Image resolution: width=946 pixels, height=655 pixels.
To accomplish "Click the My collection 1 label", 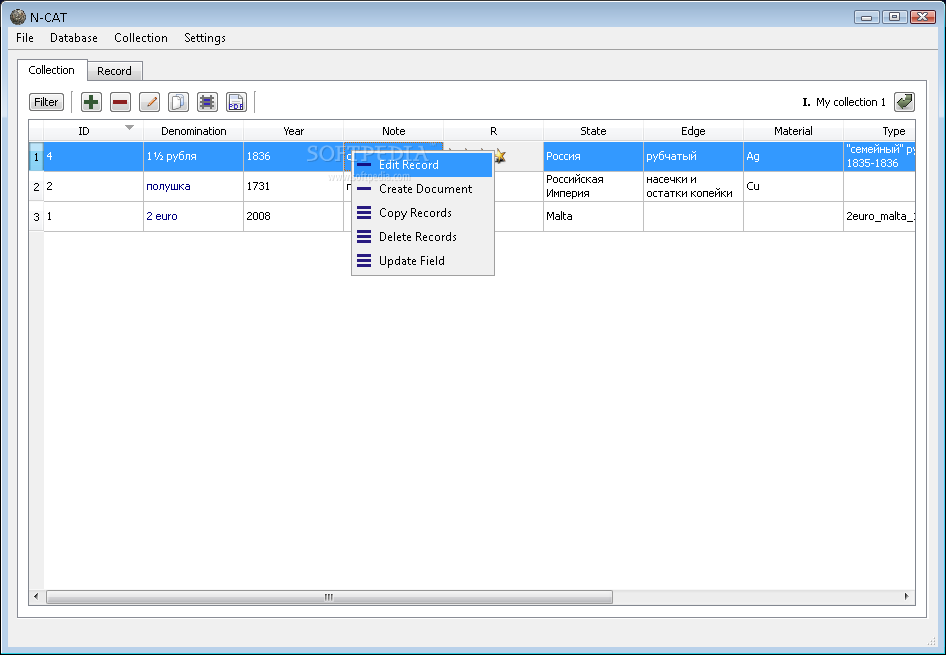I will [x=851, y=103].
